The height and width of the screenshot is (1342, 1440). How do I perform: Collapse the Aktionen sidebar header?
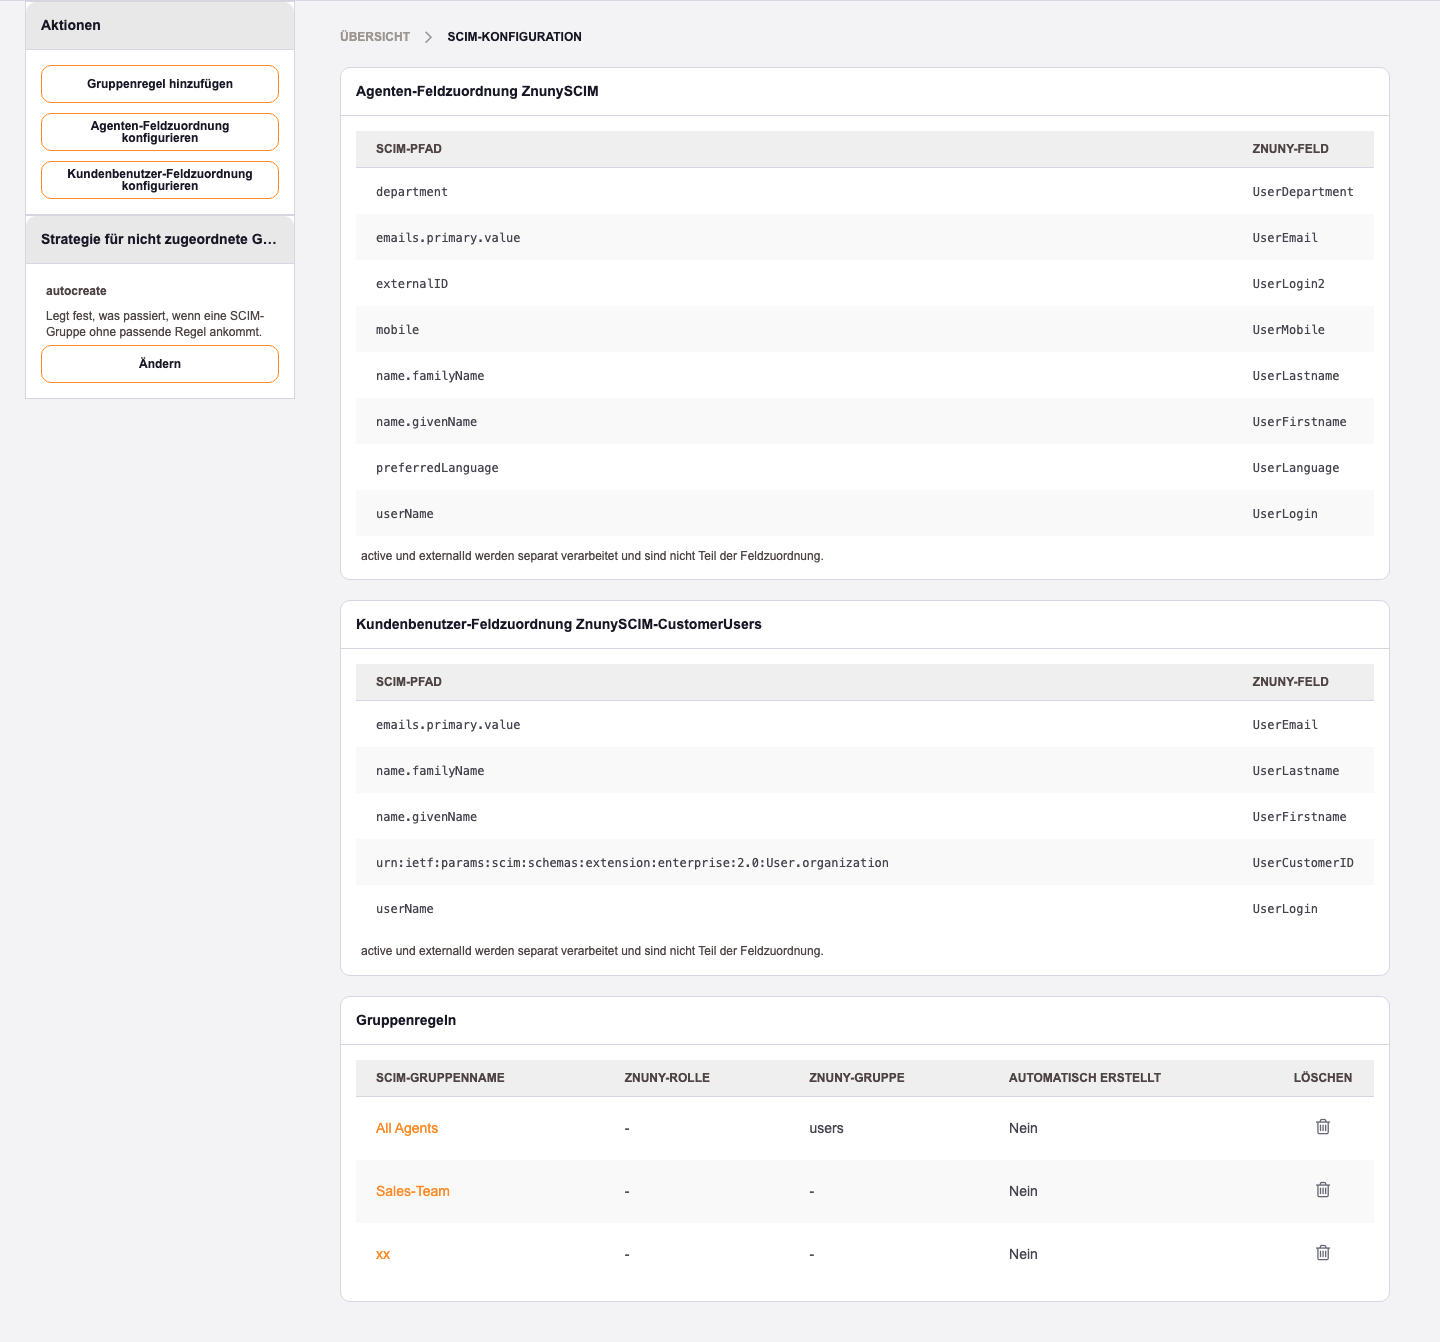point(160,25)
